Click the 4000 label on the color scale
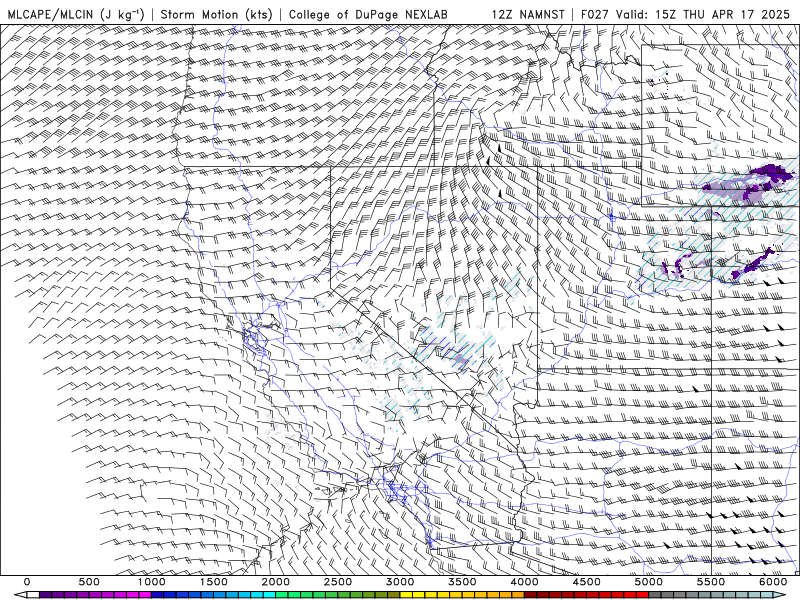Viewport: 800px width, 600px height. tap(525, 582)
